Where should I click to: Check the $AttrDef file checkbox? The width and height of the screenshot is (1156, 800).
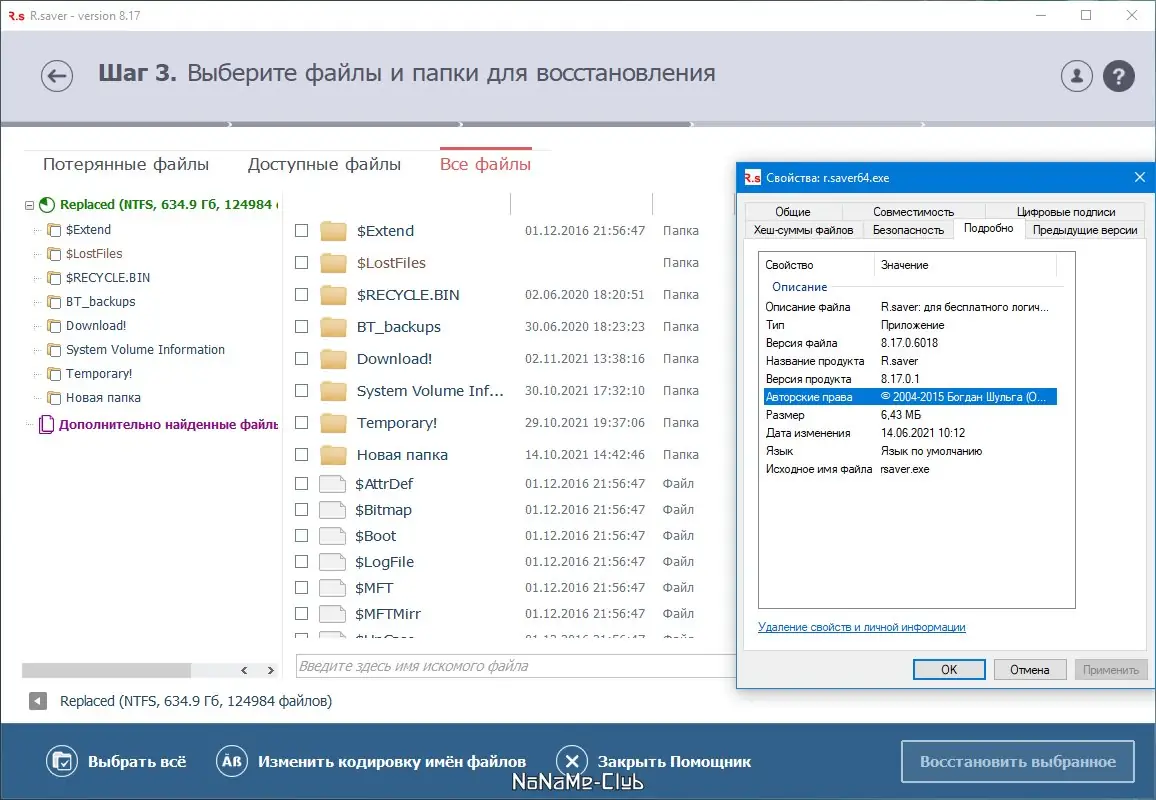point(302,484)
